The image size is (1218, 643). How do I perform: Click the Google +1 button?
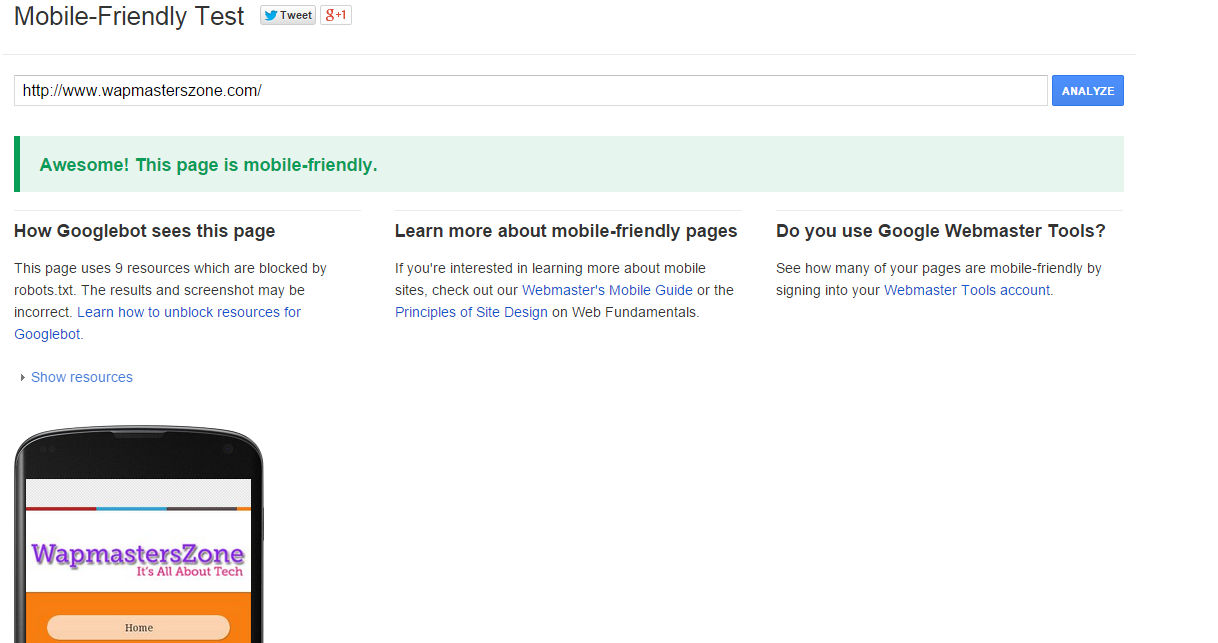click(336, 15)
